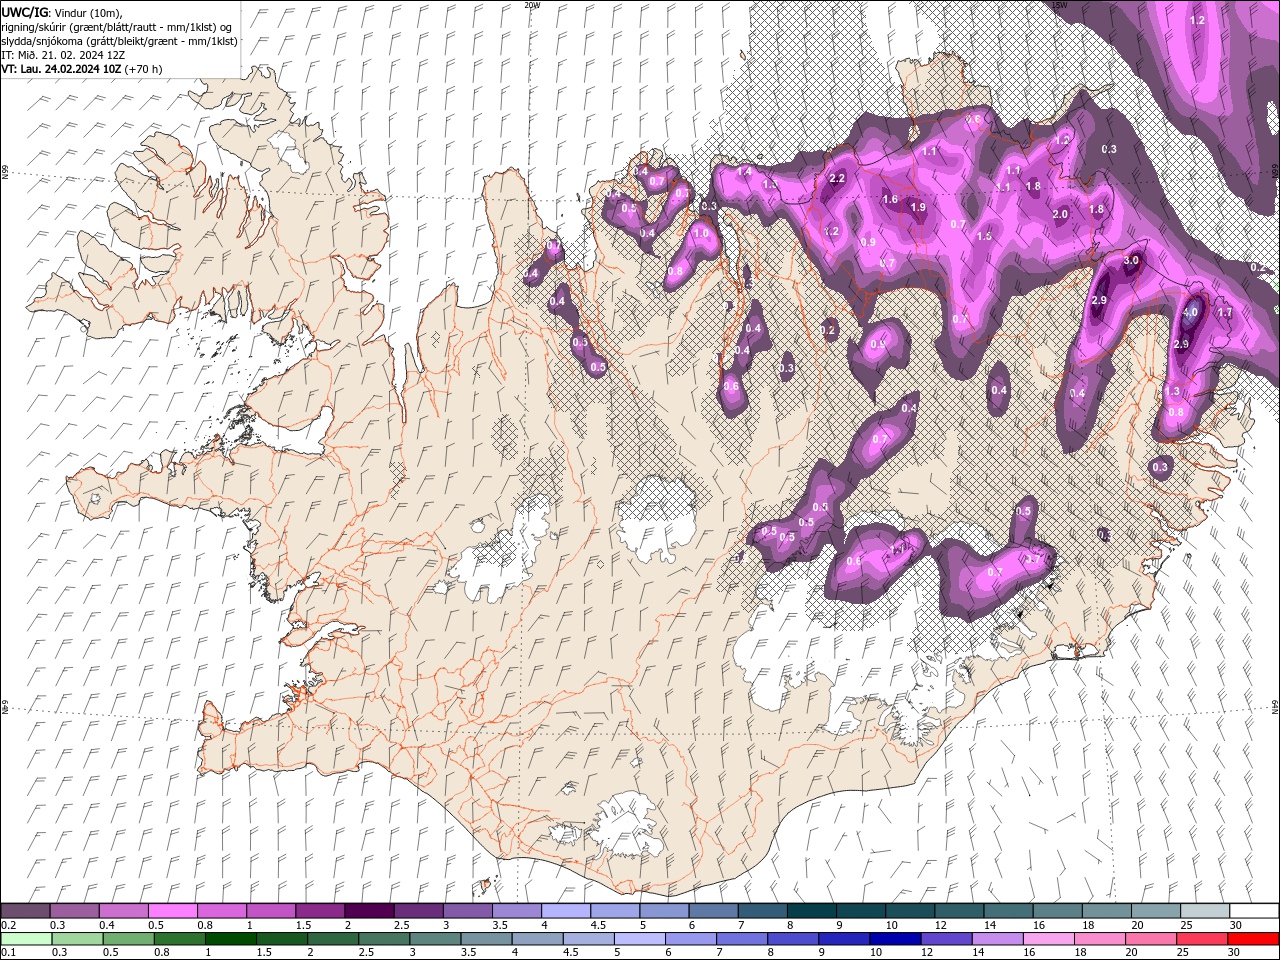Viewport: 1280px width, 960px height.
Task: Click the "IT: Mið. 21. 02. 2024 12Z" line
Action: [63, 55]
